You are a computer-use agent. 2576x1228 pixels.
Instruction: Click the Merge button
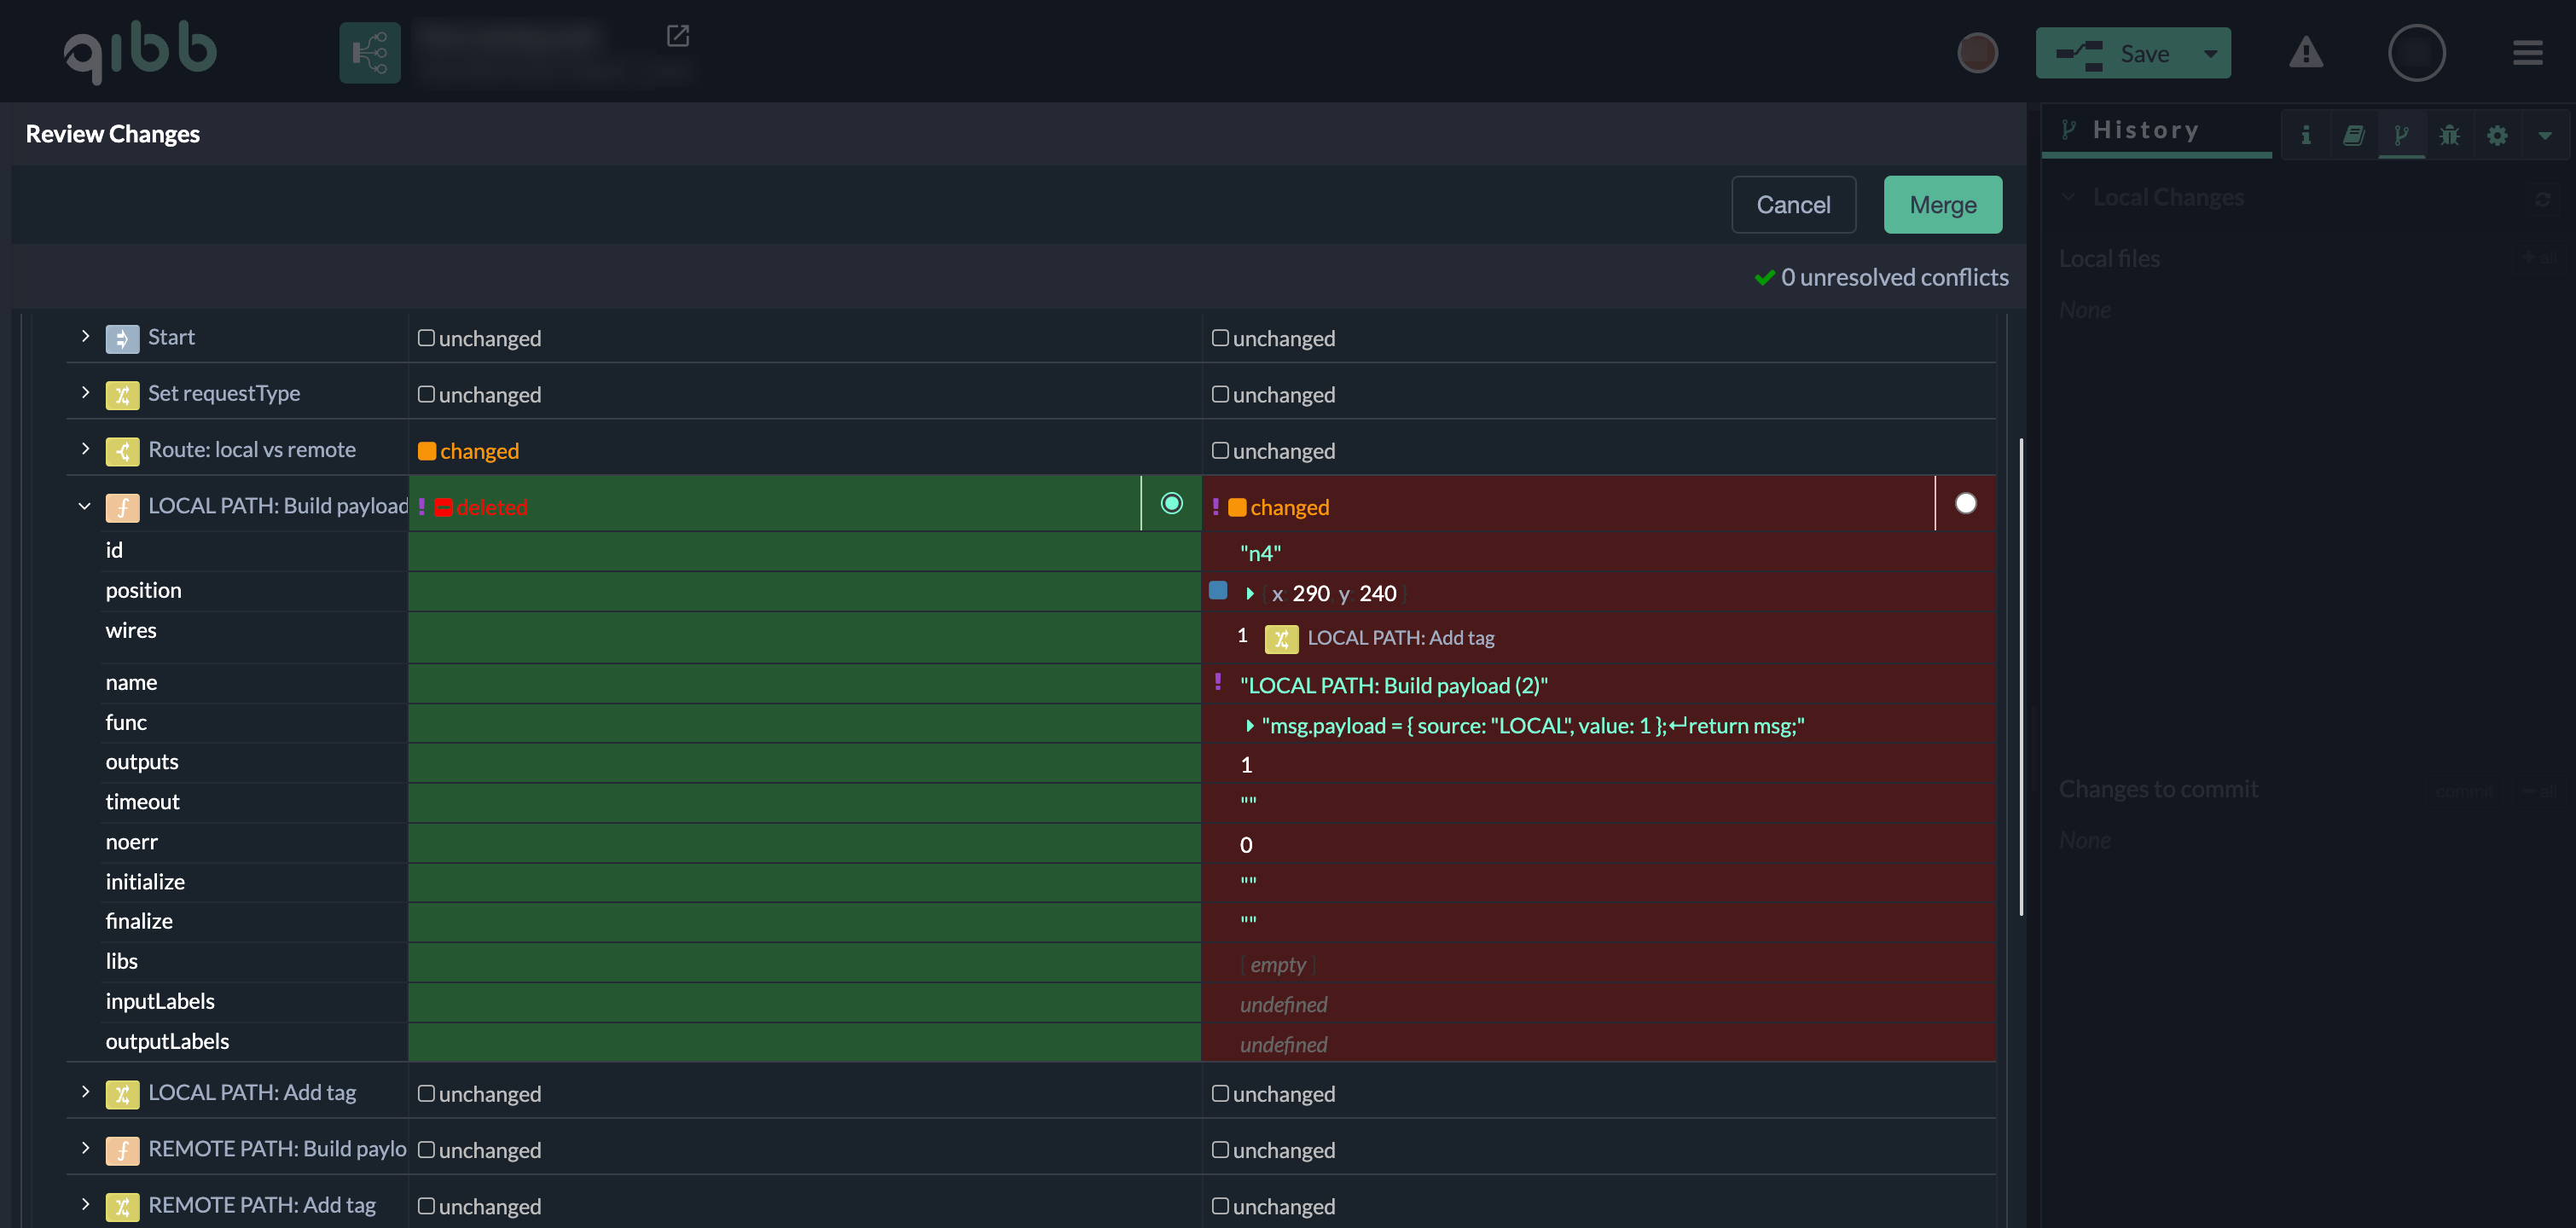click(x=1942, y=205)
